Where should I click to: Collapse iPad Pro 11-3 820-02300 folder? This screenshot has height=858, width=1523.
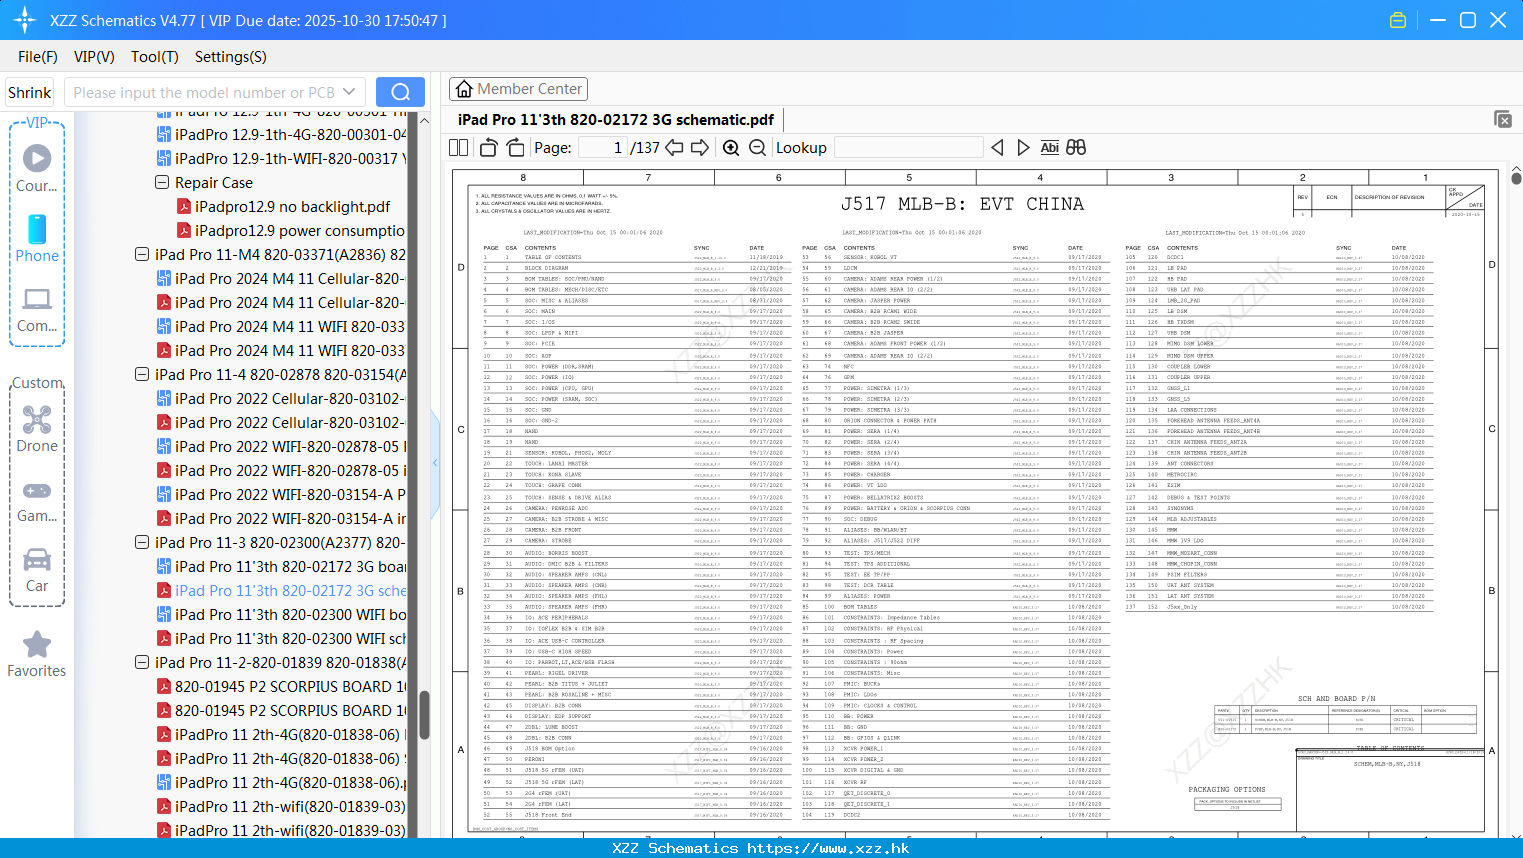[142, 543]
